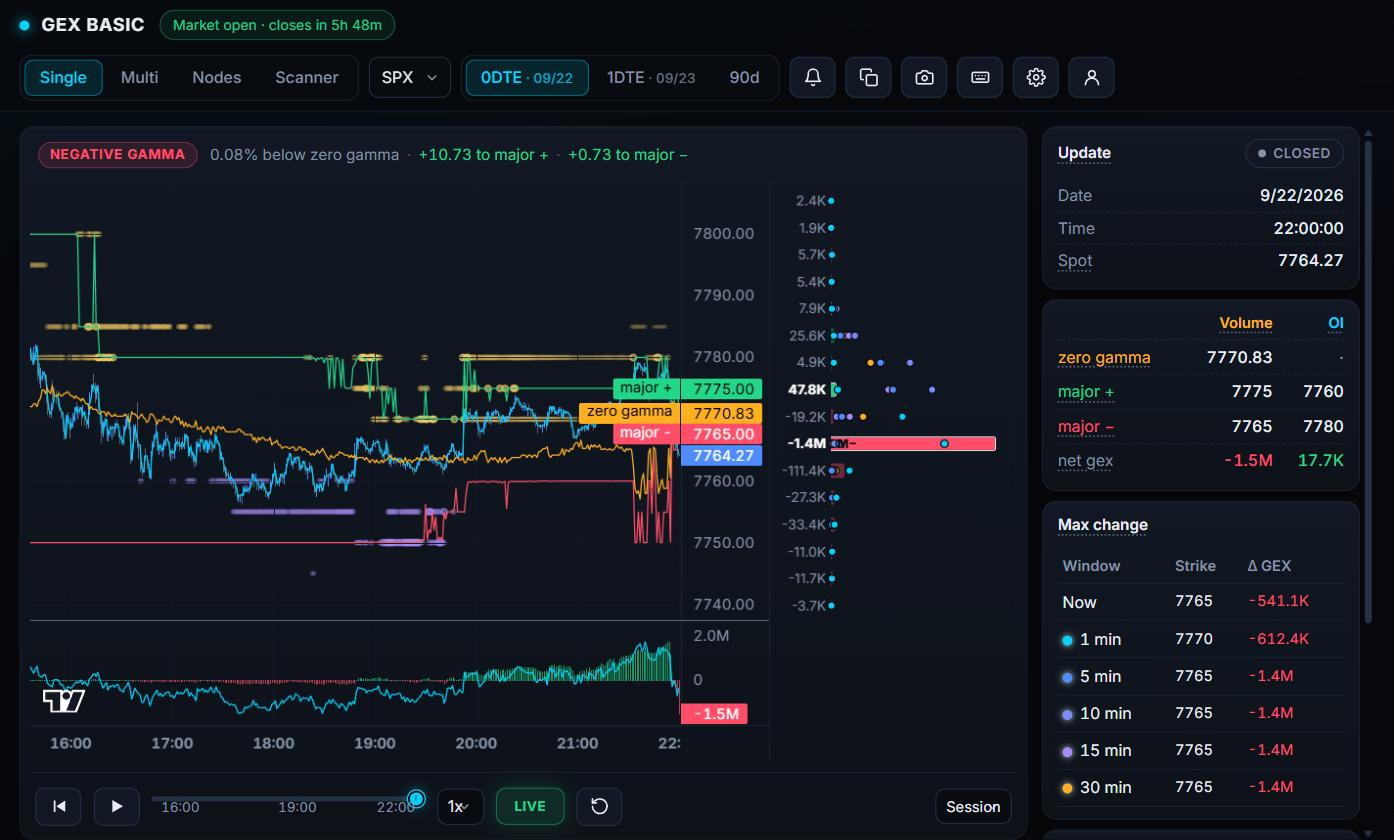The width and height of the screenshot is (1394, 840).
Task: Click the net gex row label
Action: coord(1085,461)
